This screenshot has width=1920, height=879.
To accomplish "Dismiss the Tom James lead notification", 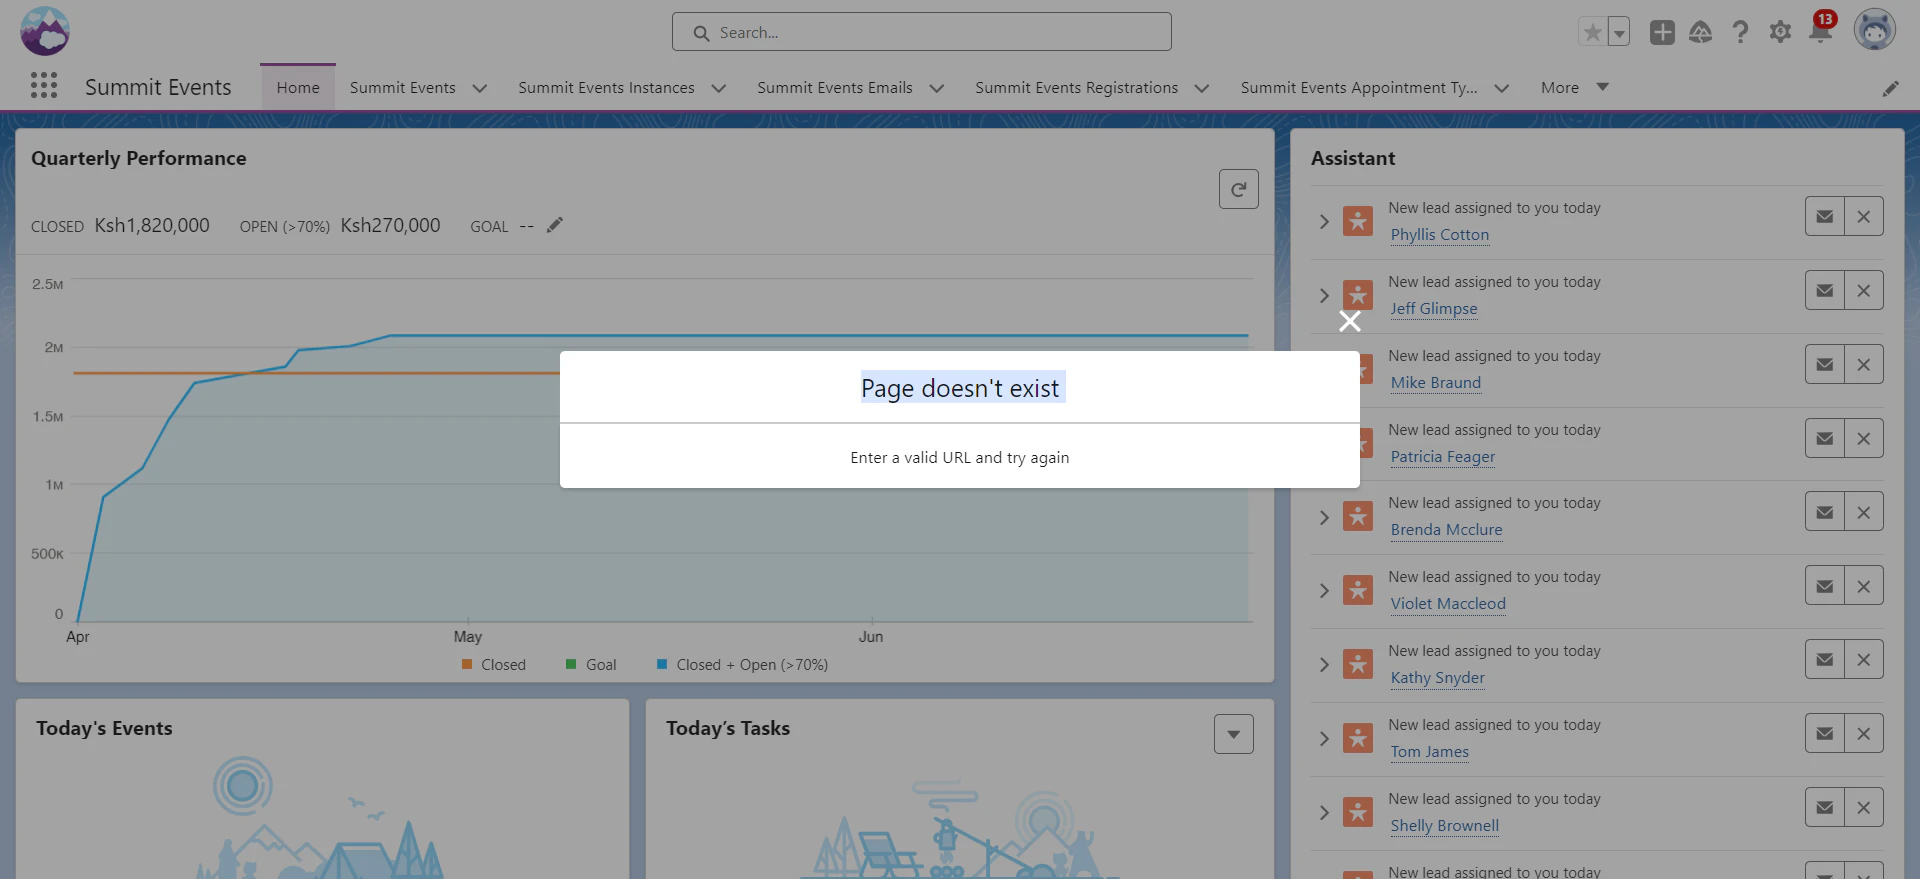I will [1863, 733].
